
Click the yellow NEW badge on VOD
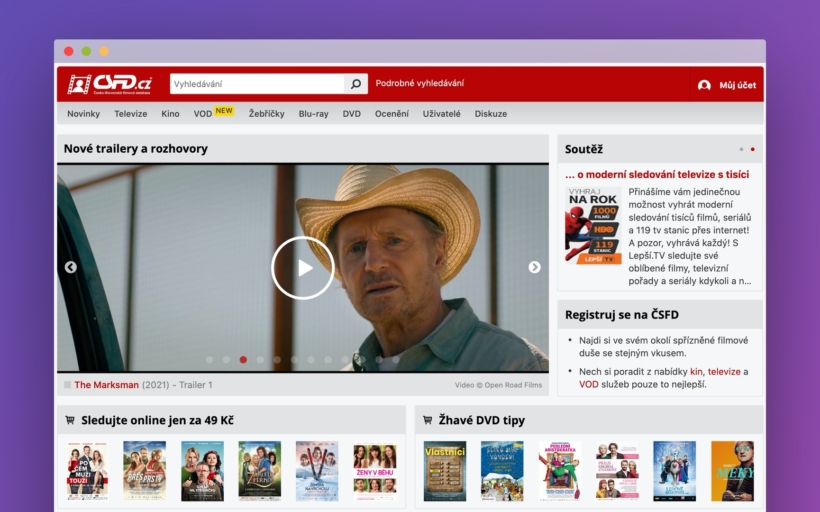[x=224, y=110]
